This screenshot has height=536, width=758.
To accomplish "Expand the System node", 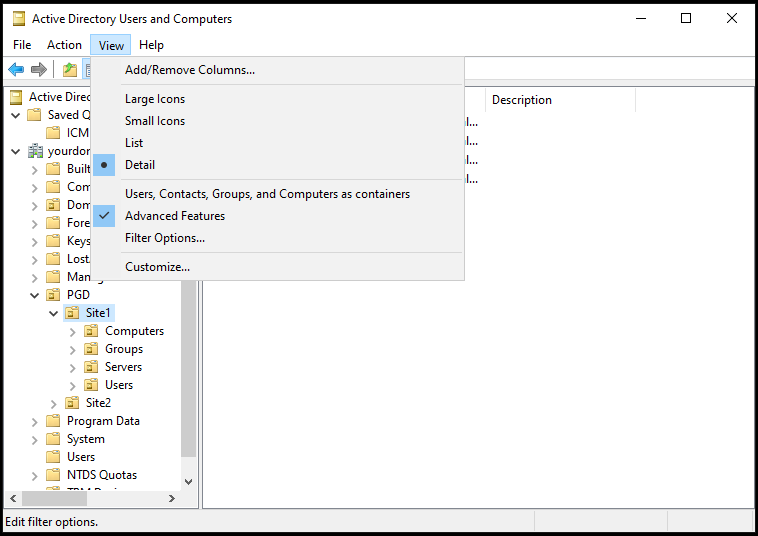I will click(35, 440).
